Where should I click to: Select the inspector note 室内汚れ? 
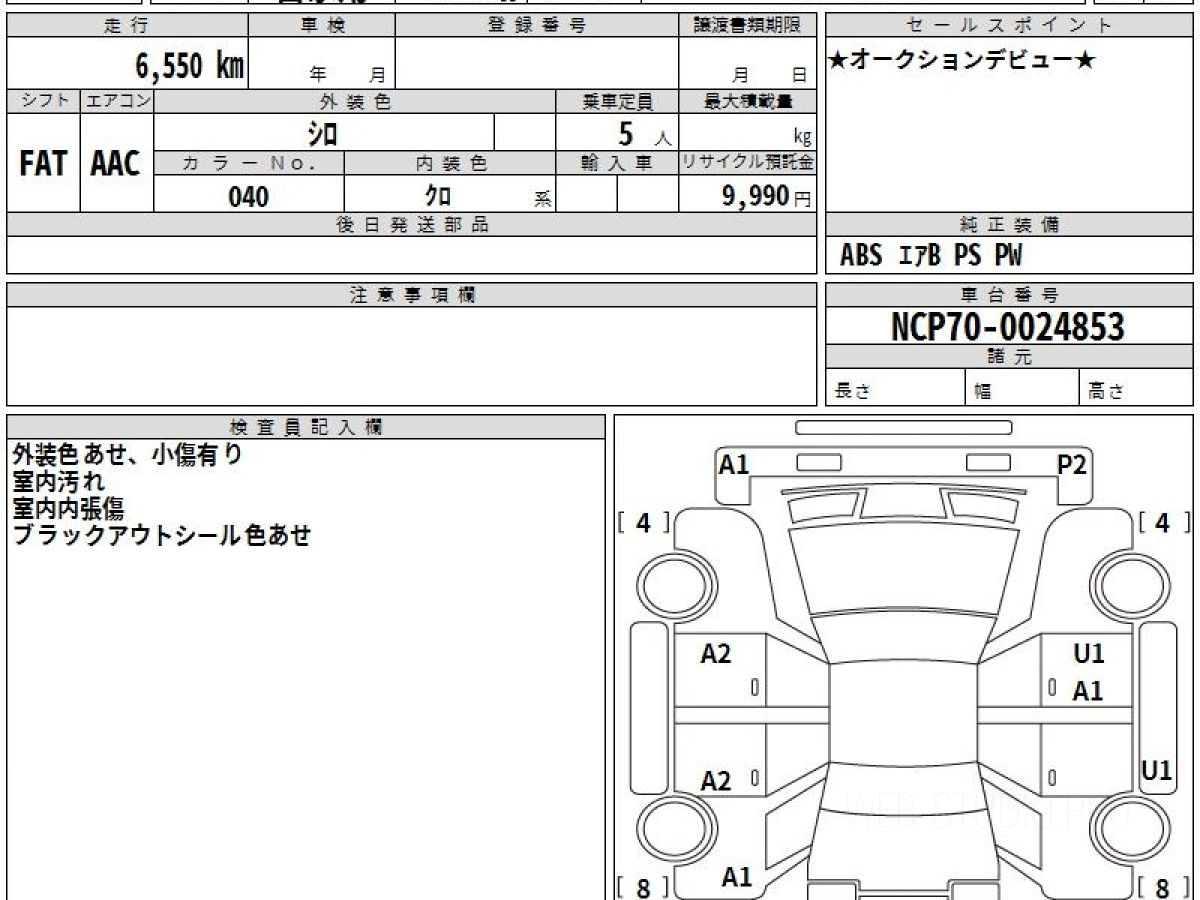click(59, 482)
